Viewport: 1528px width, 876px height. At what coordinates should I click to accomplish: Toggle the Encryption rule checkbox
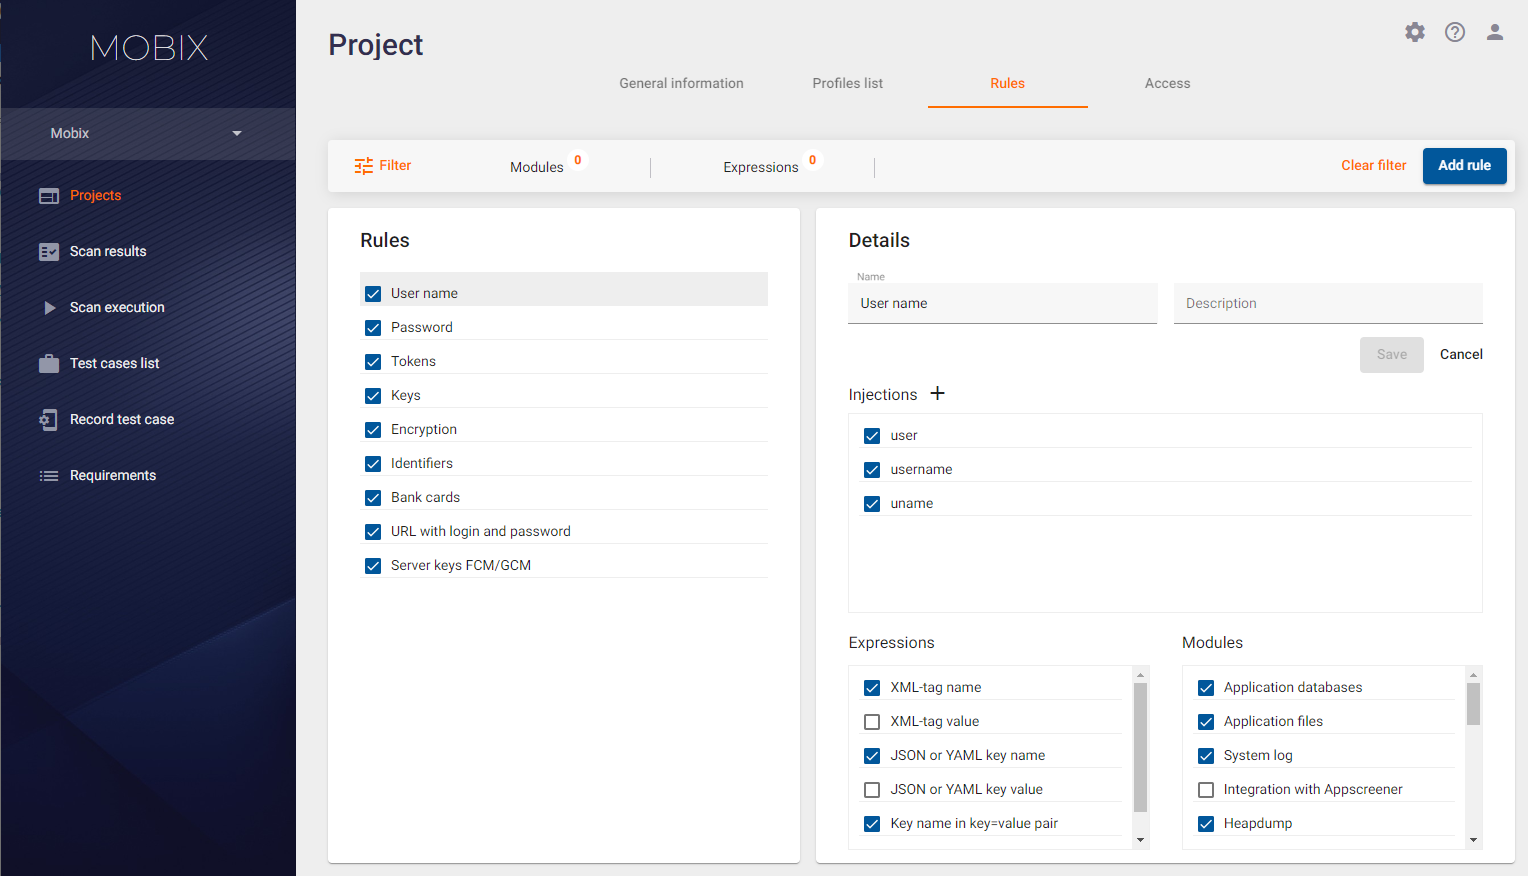[373, 430]
